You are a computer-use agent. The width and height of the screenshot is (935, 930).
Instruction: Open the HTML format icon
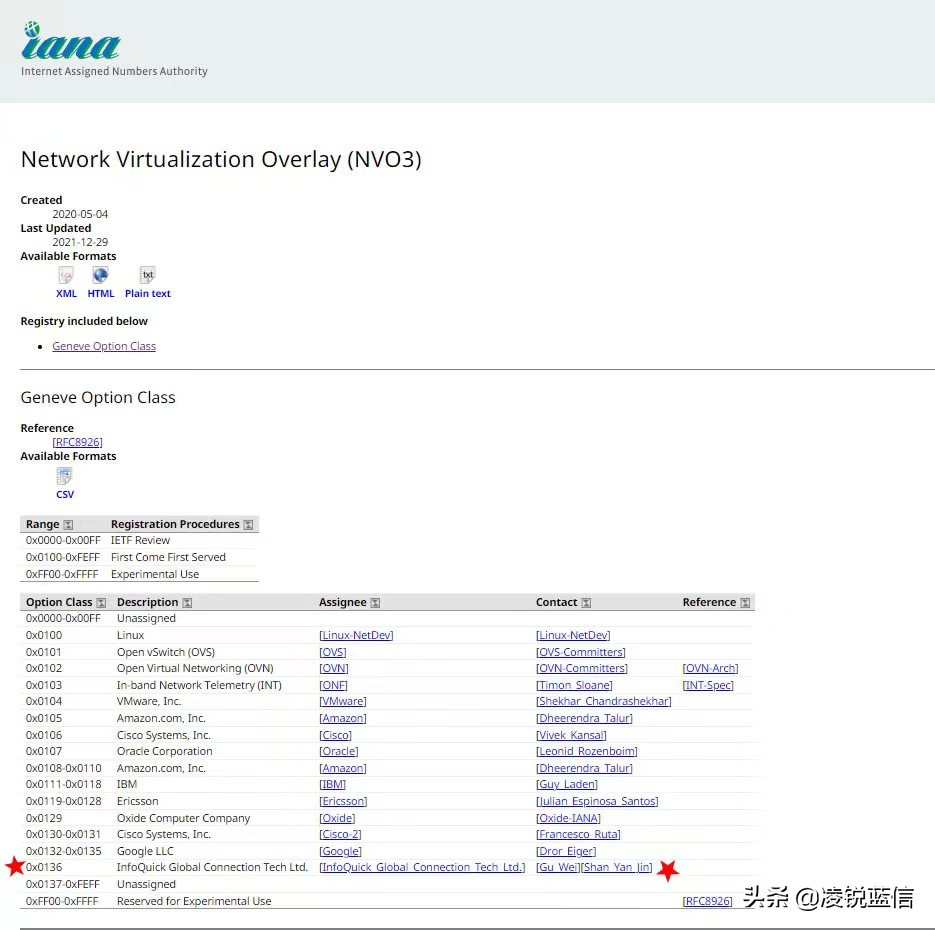100,276
